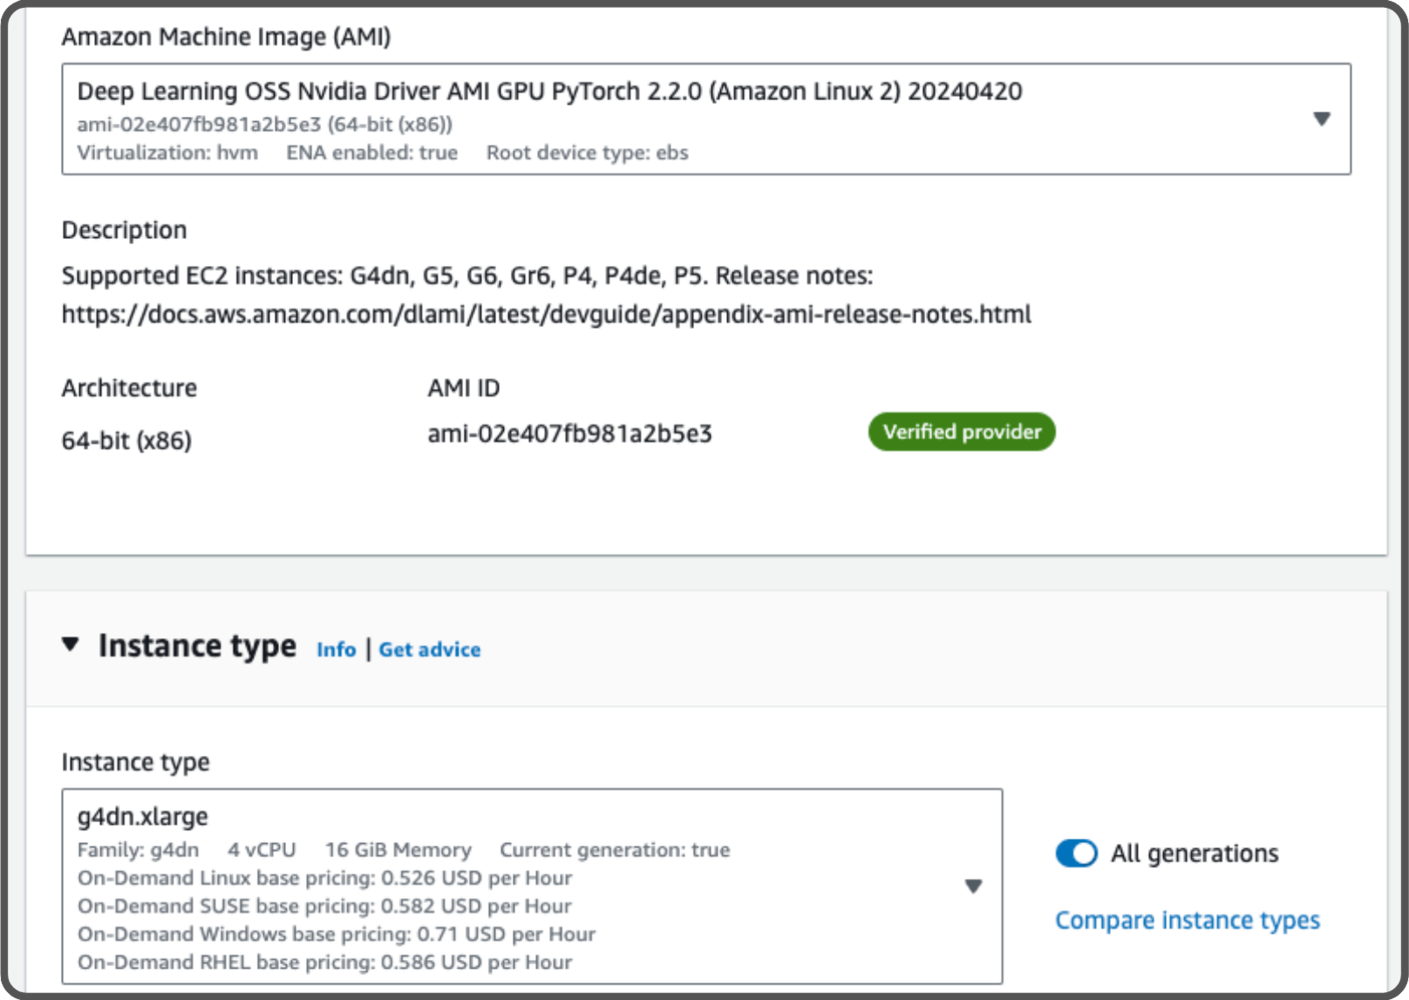1409x1000 pixels.
Task: Select the Deep Learning OSS Nvidia AMI name
Action: [x=549, y=92]
